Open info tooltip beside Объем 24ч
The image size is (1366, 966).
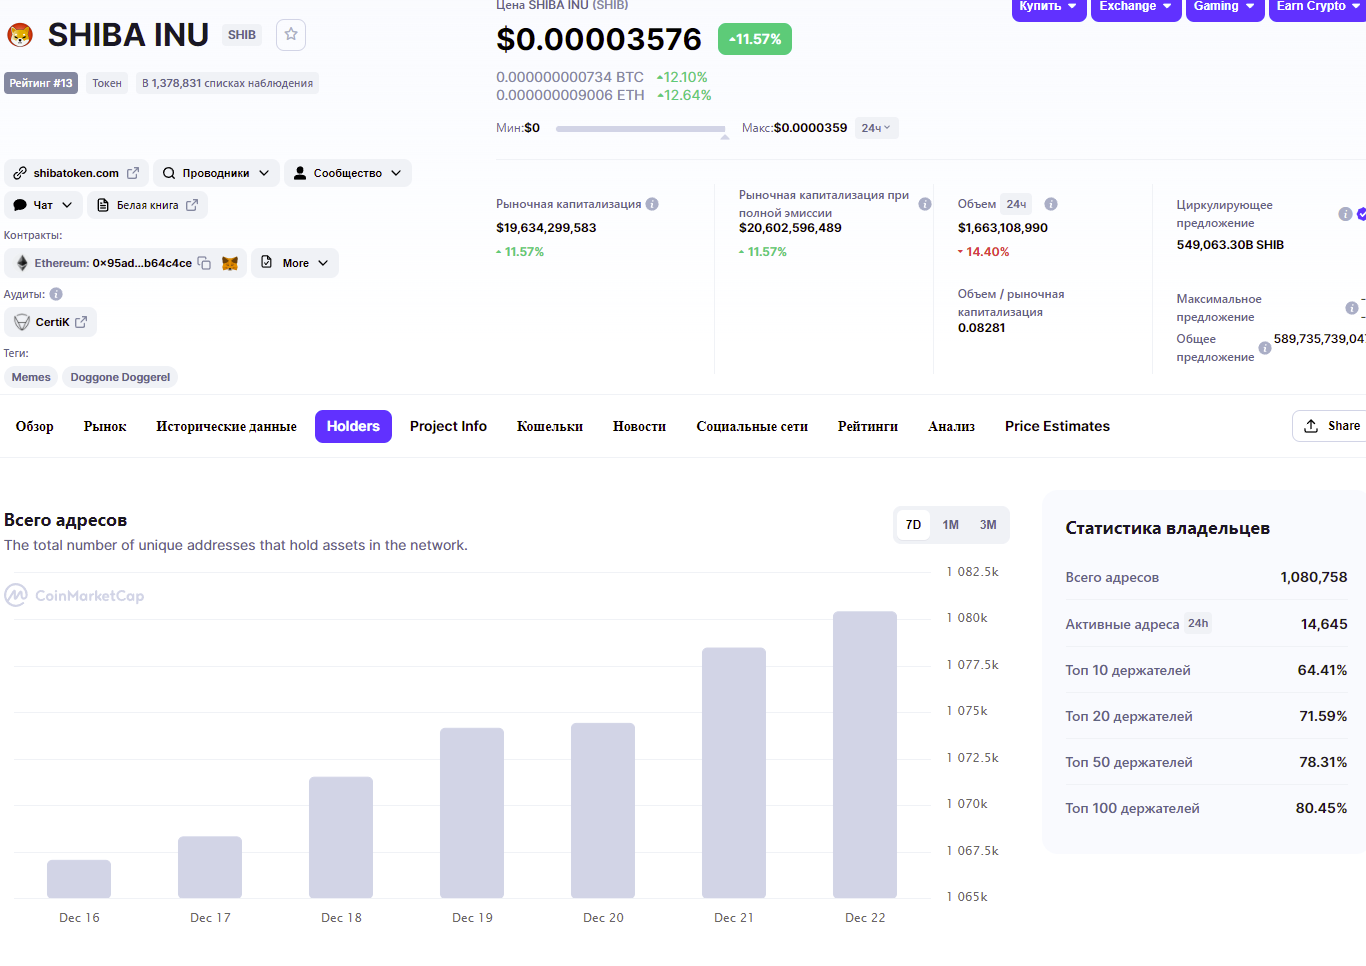point(1051,204)
